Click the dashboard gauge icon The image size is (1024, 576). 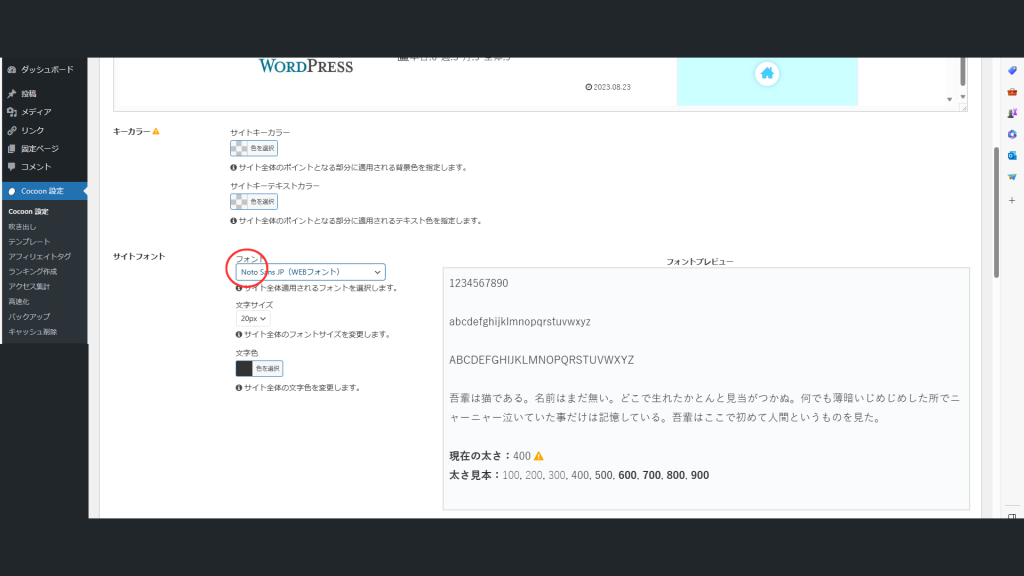click(x=12, y=69)
